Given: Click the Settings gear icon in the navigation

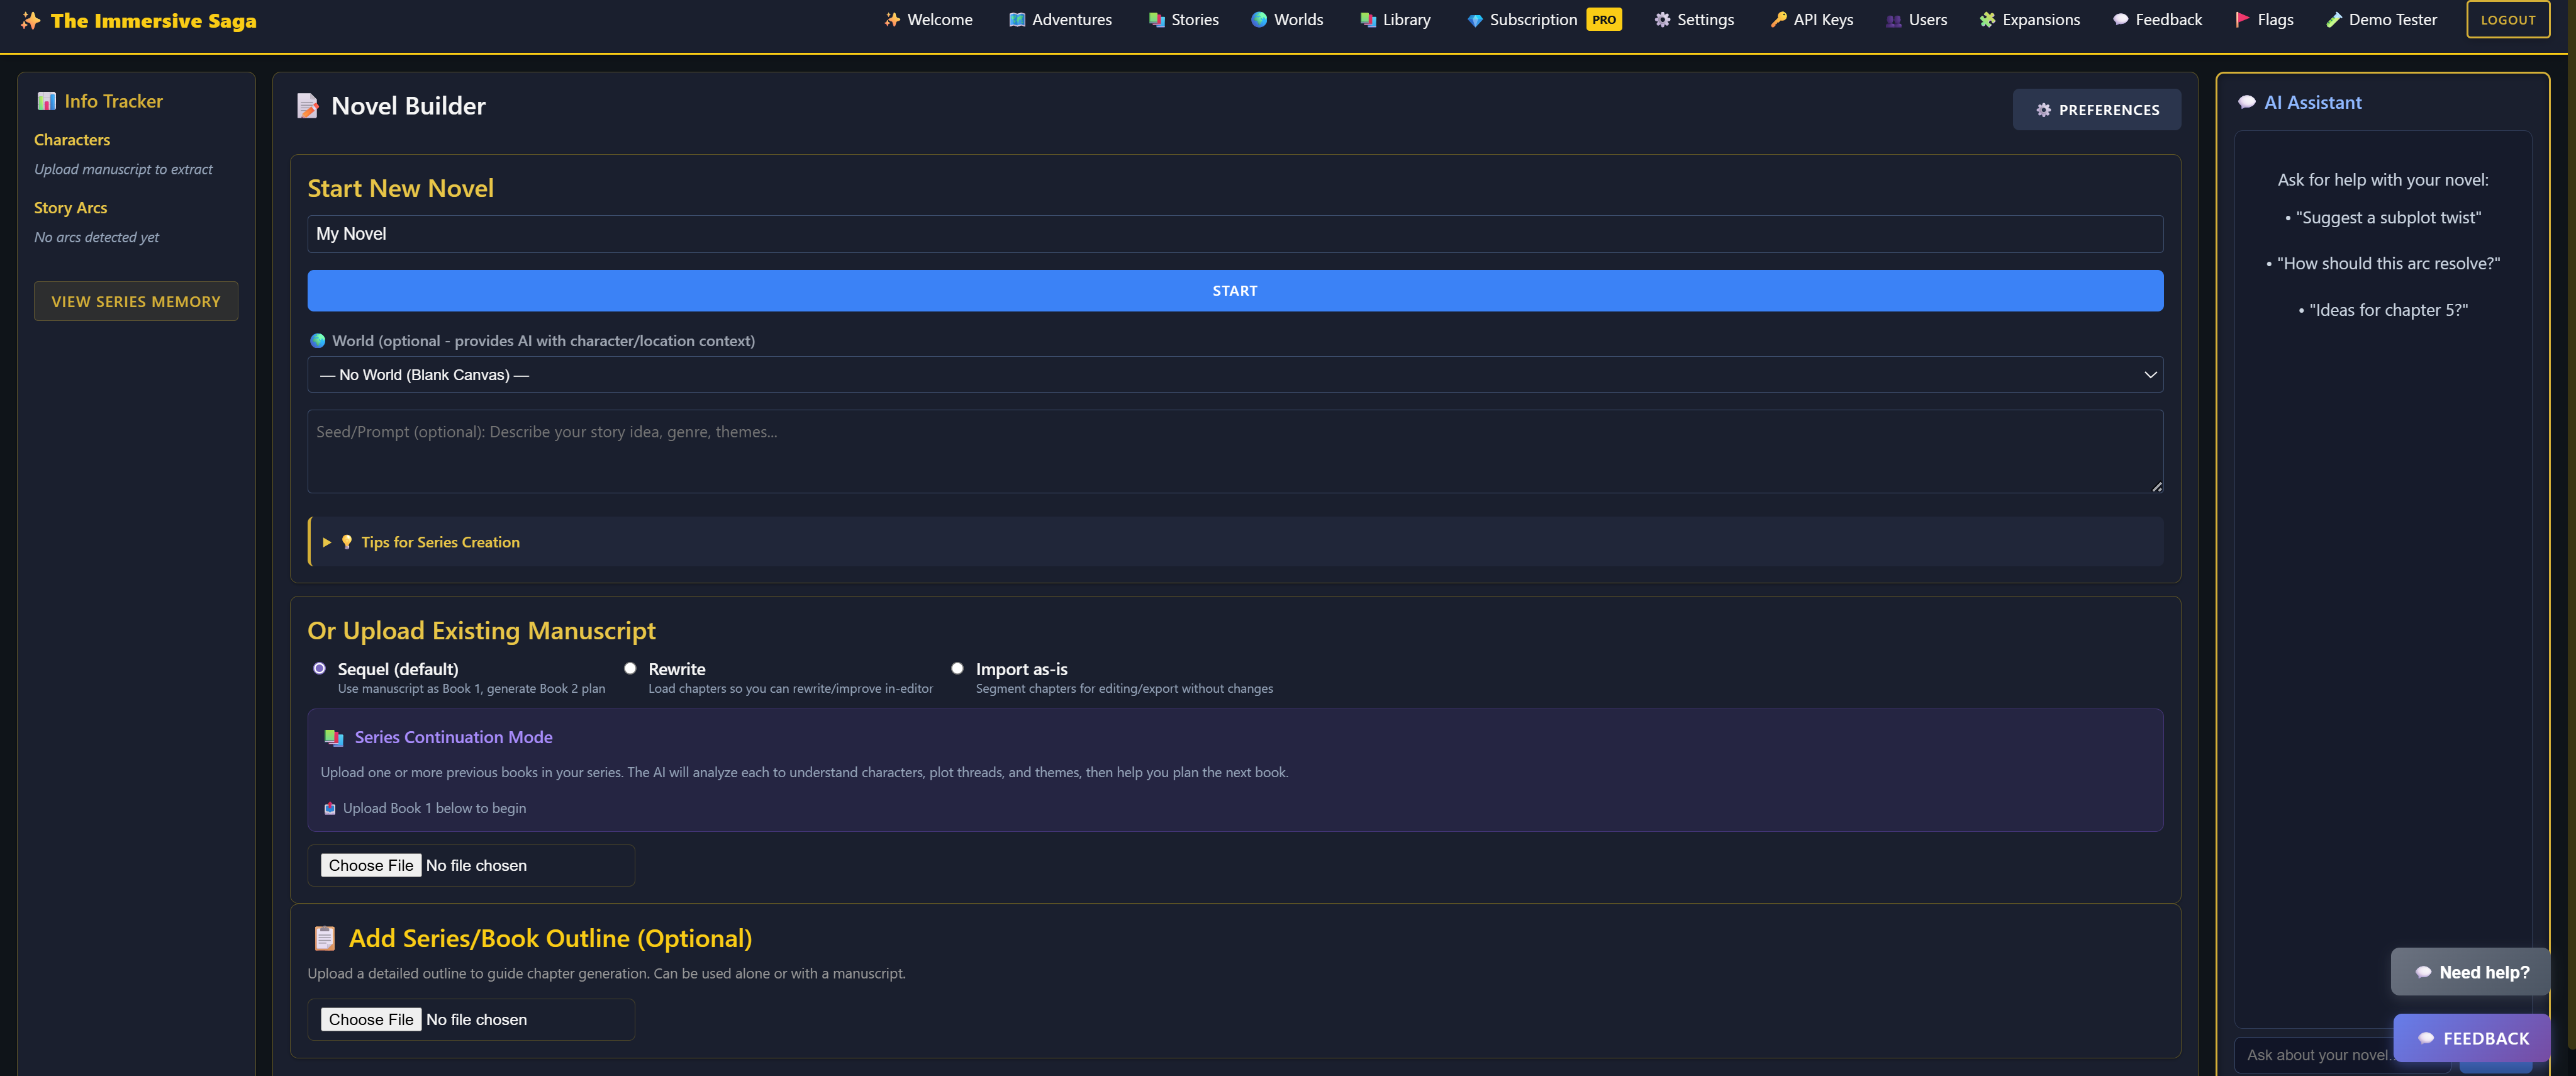Looking at the screenshot, I should click(x=1662, y=19).
